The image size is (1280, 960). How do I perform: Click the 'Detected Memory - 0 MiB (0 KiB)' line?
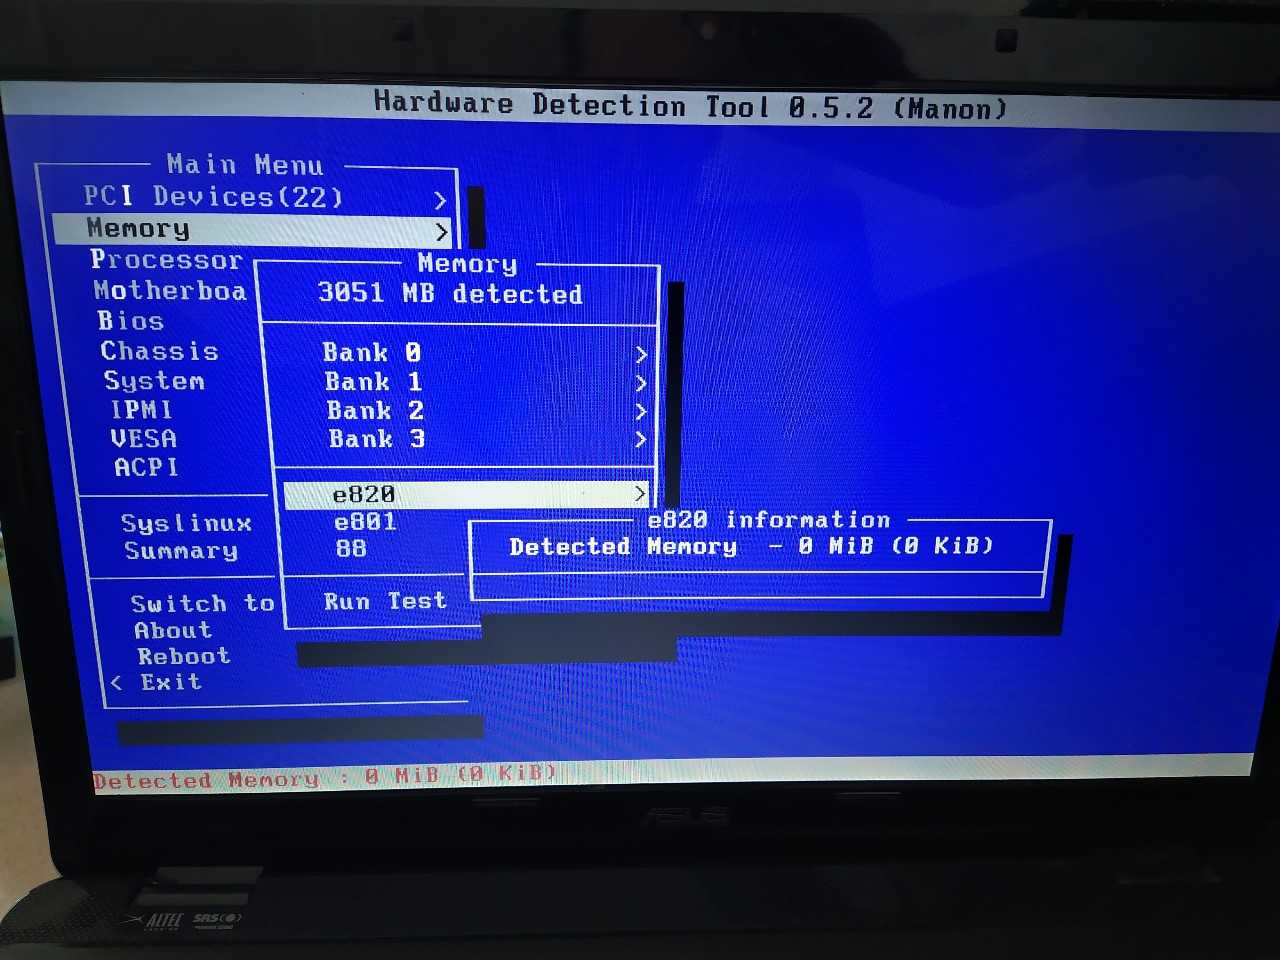click(x=752, y=546)
